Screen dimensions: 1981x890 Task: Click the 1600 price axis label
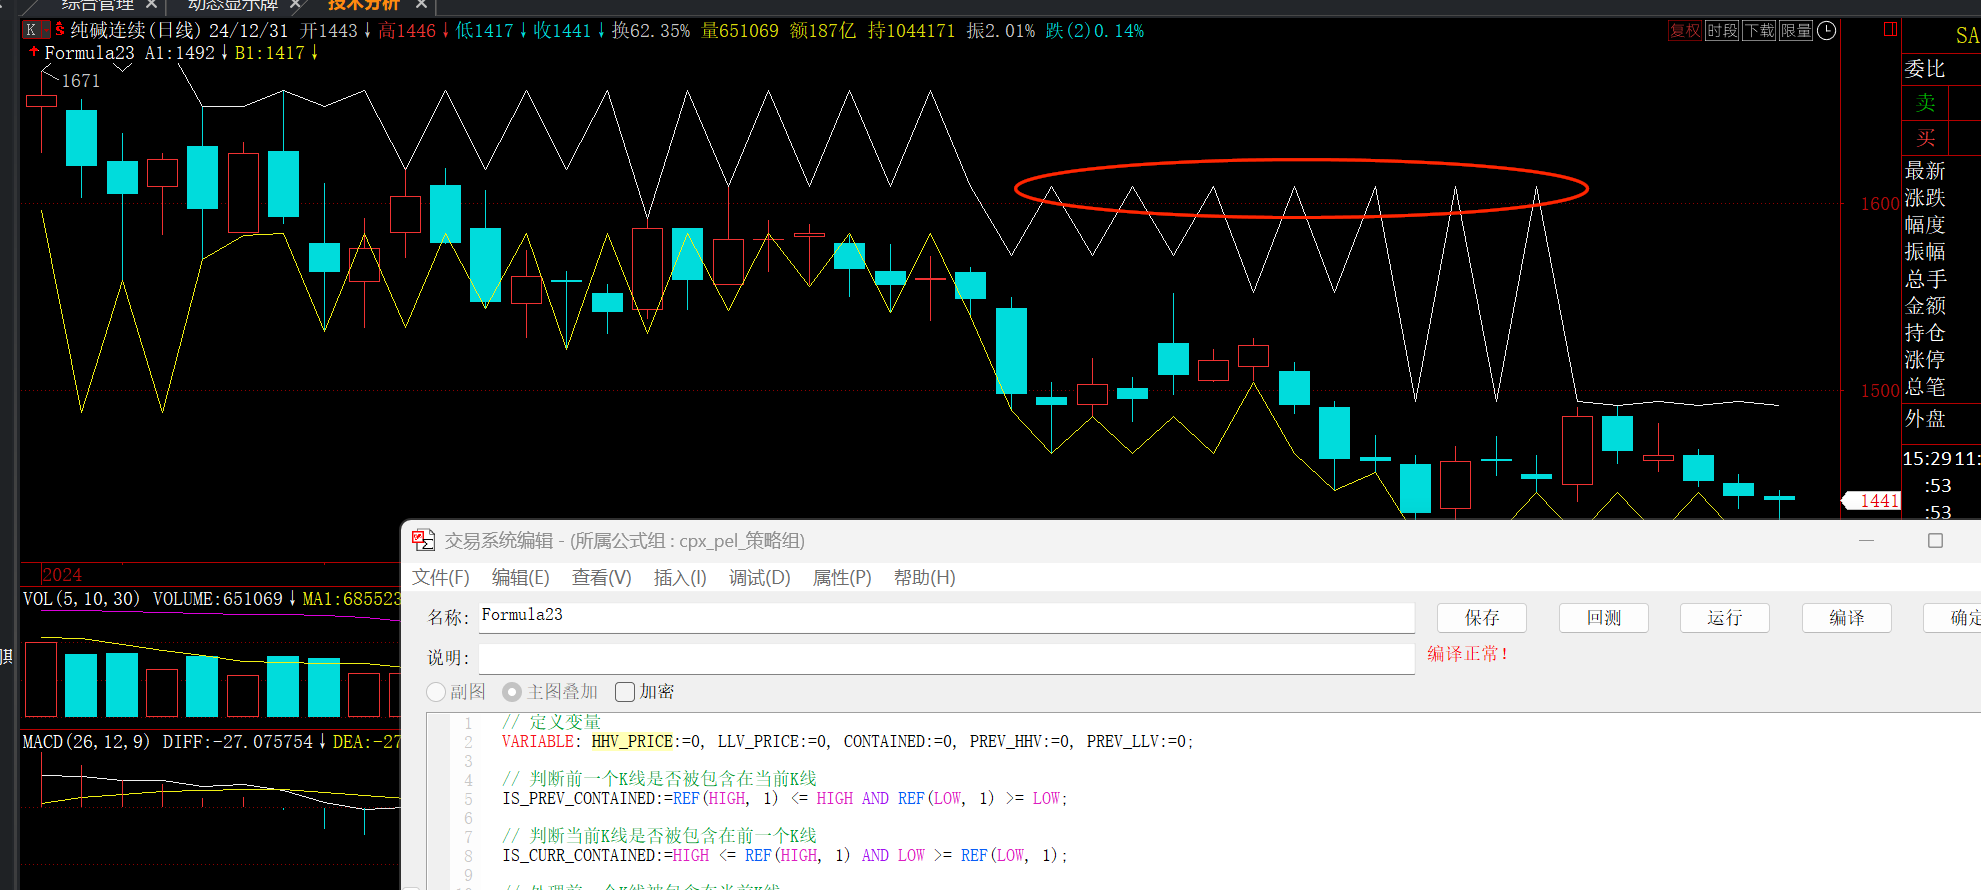1880,204
